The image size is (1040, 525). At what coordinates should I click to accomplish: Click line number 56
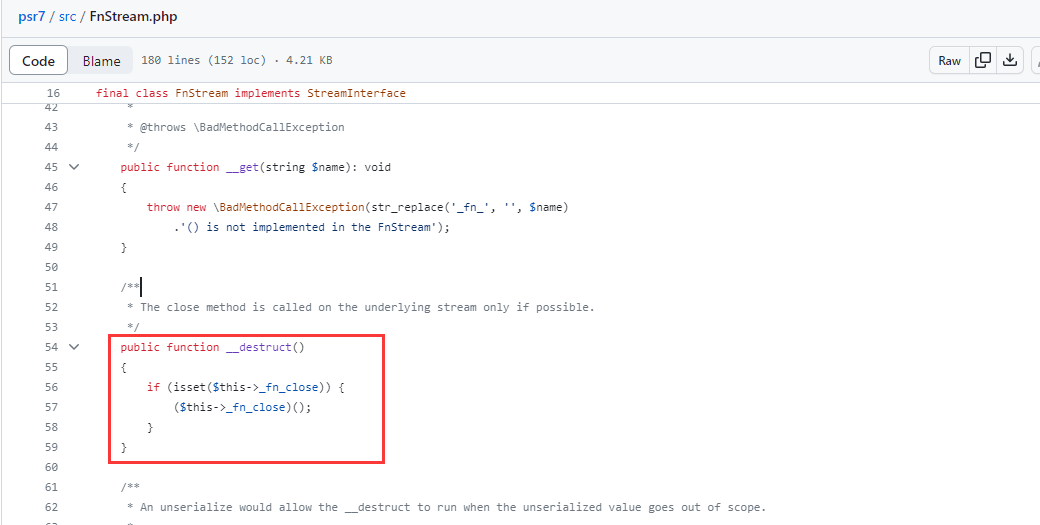(x=51, y=387)
